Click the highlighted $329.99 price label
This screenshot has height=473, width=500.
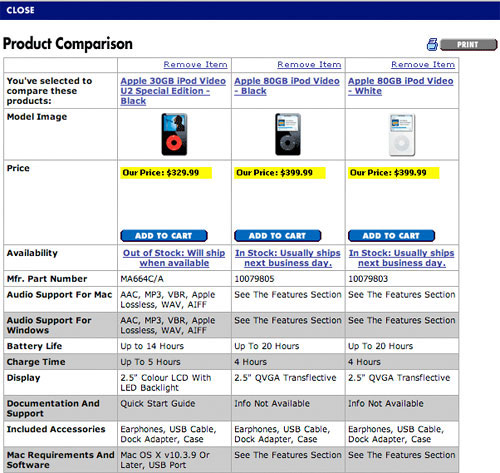166,173
